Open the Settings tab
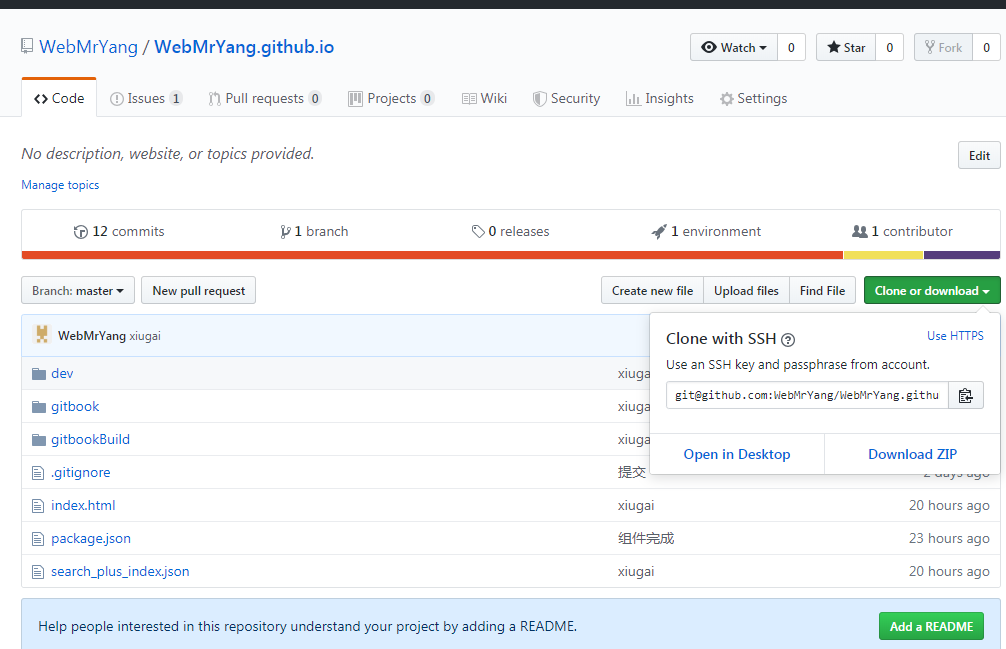 pyautogui.click(x=753, y=98)
